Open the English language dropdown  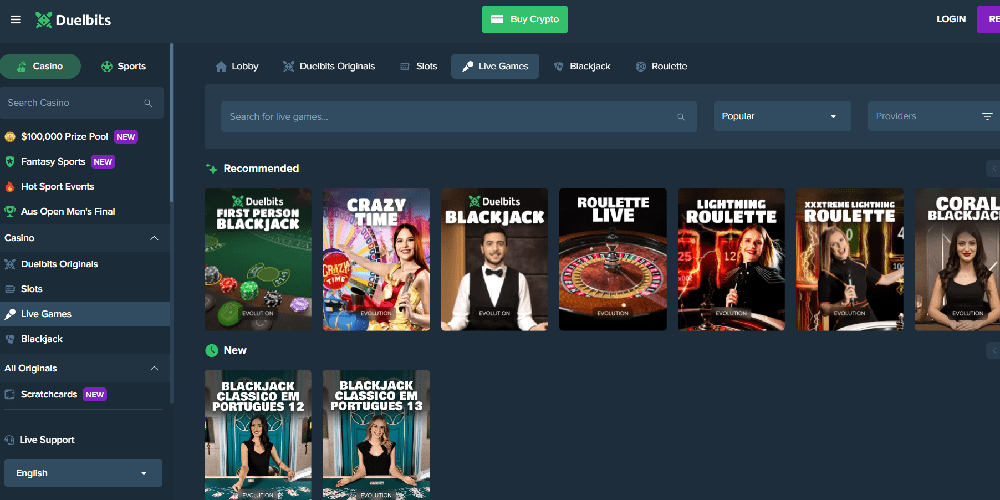click(82, 473)
